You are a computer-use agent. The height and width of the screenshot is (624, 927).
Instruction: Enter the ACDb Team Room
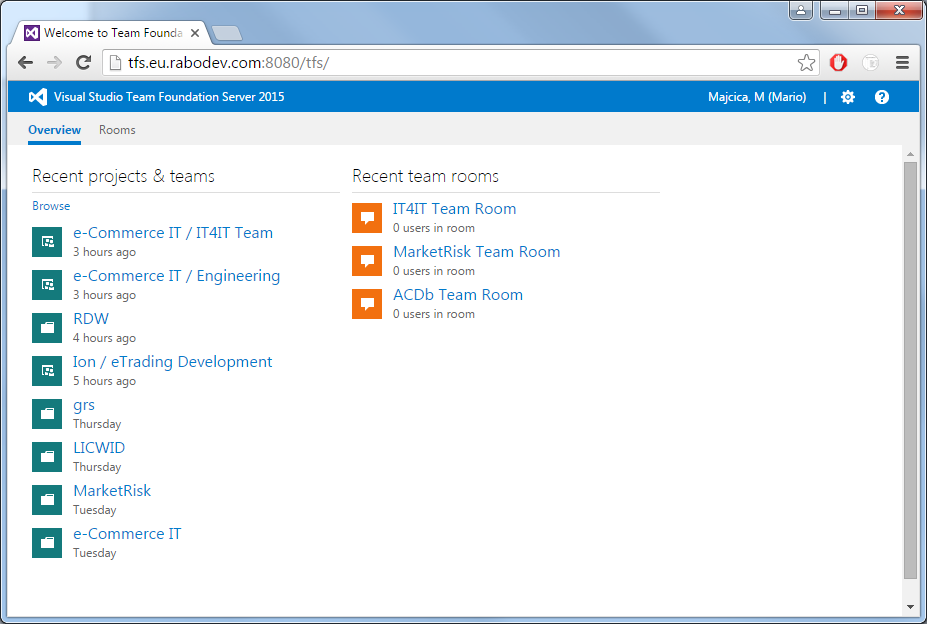tap(458, 295)
